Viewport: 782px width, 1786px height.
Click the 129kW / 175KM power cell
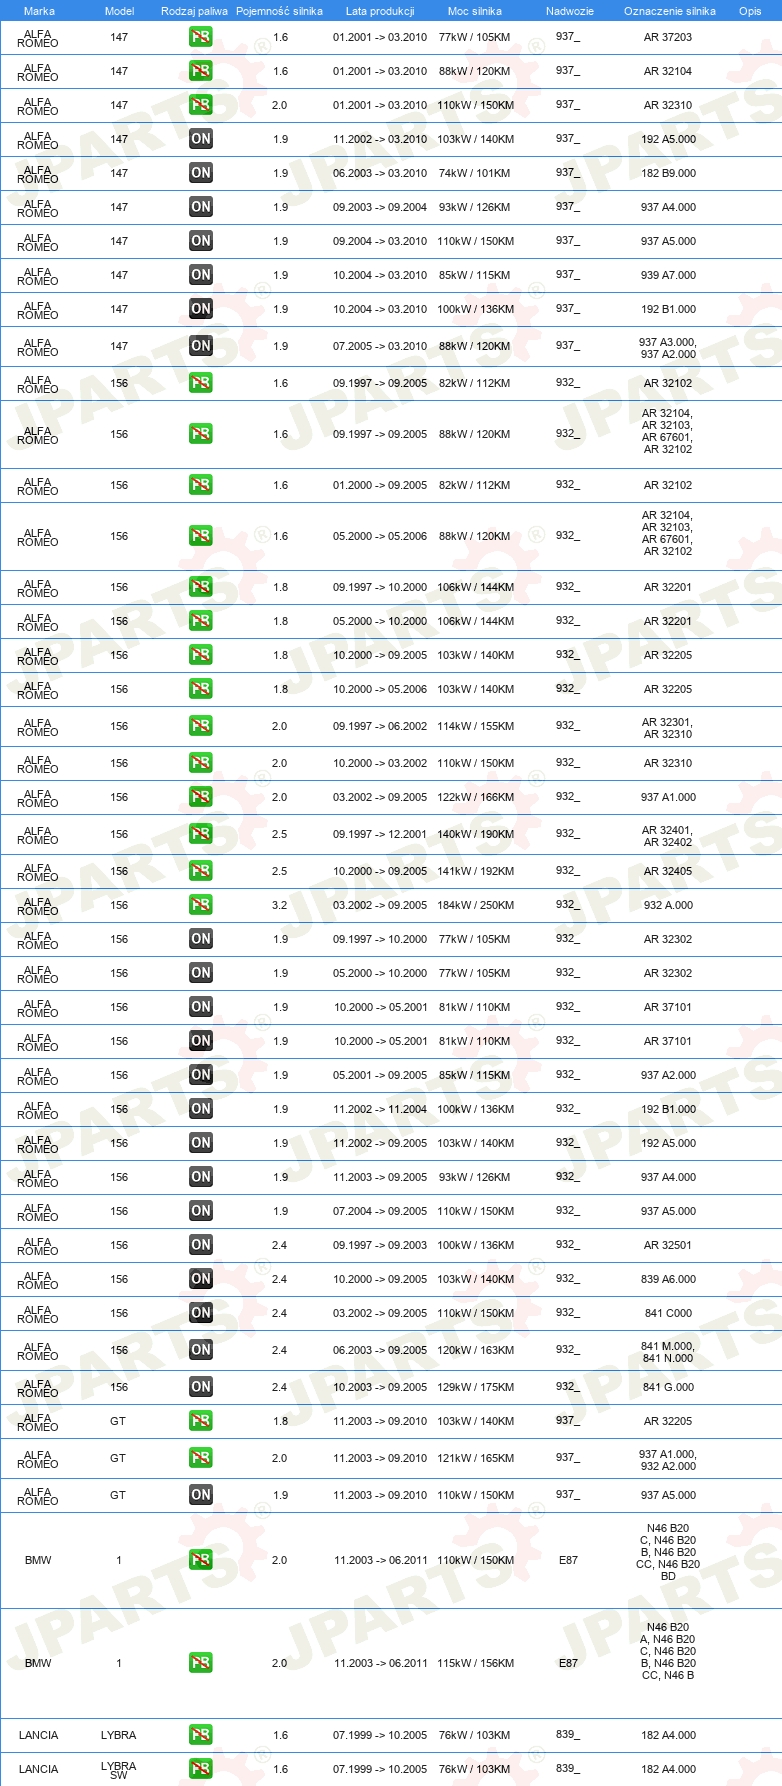(476, 1387)
